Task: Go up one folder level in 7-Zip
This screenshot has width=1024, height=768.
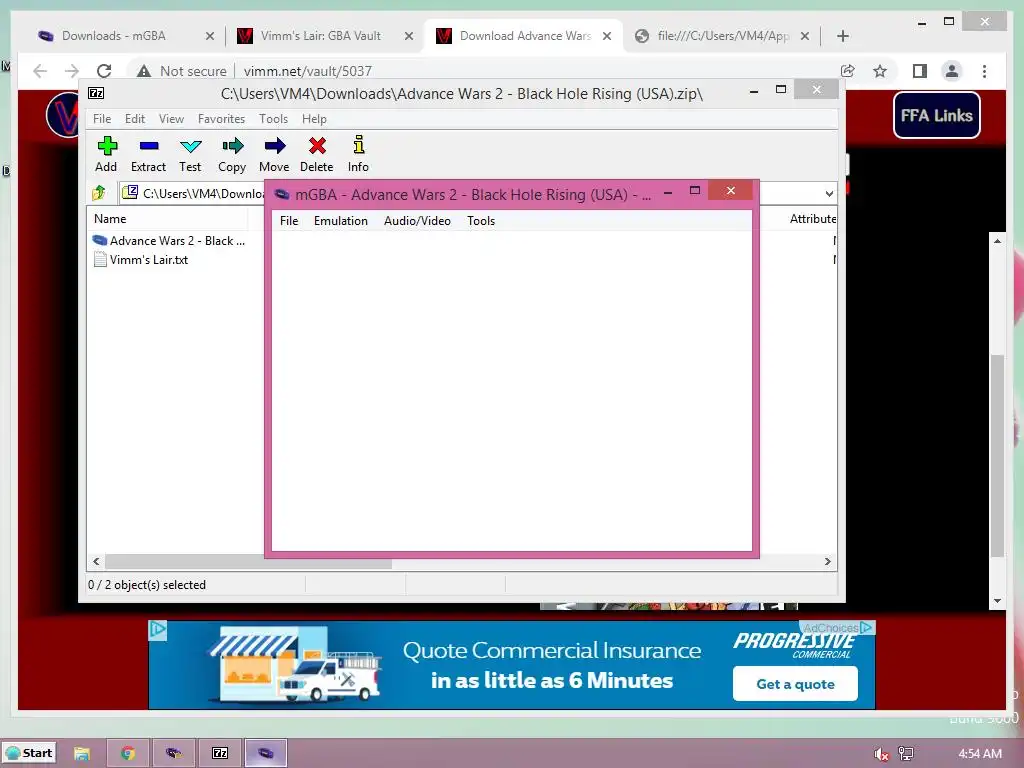Action: (99, 193)
